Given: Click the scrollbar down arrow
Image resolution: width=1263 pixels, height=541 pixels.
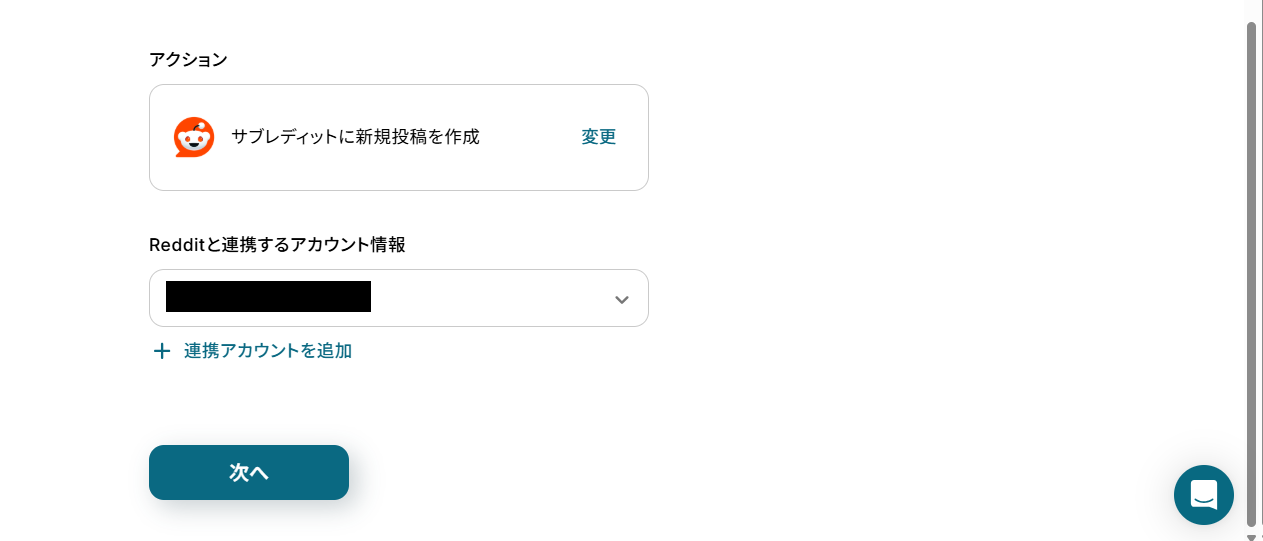Looking at the screenshot, I should point(1251,537).
